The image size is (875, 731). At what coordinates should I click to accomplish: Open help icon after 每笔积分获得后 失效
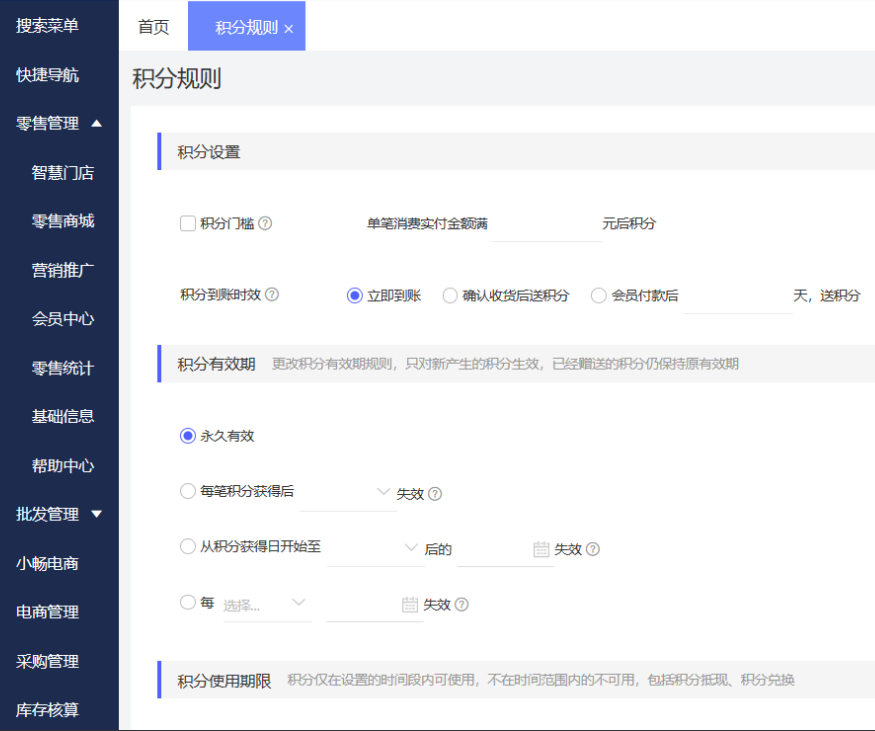pos(435,494)
